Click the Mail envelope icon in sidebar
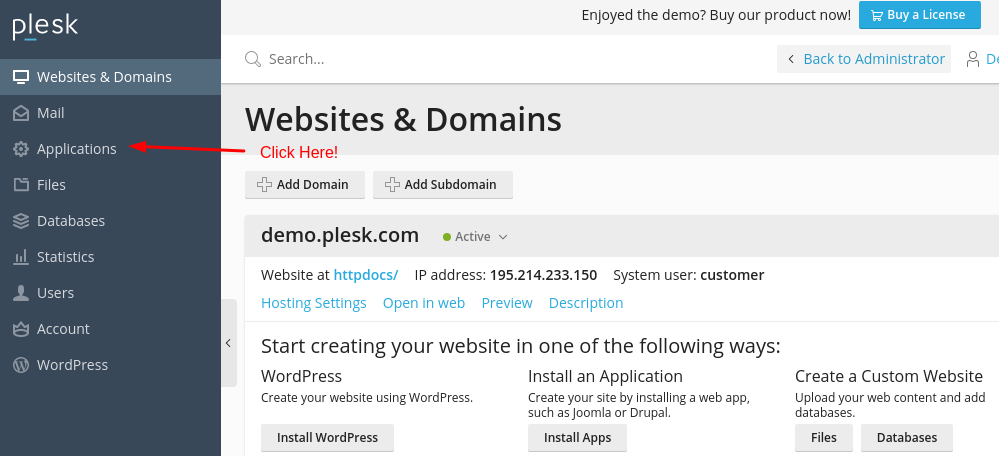This screenshot has height=456, width=999. pyautogui.click(x=20, y=113)
